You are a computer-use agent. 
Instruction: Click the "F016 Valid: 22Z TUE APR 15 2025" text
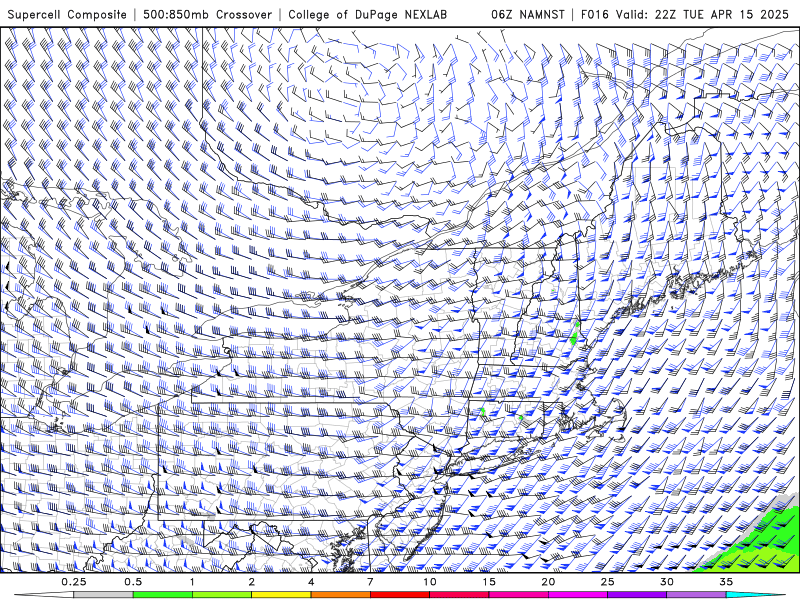(685, 14)
